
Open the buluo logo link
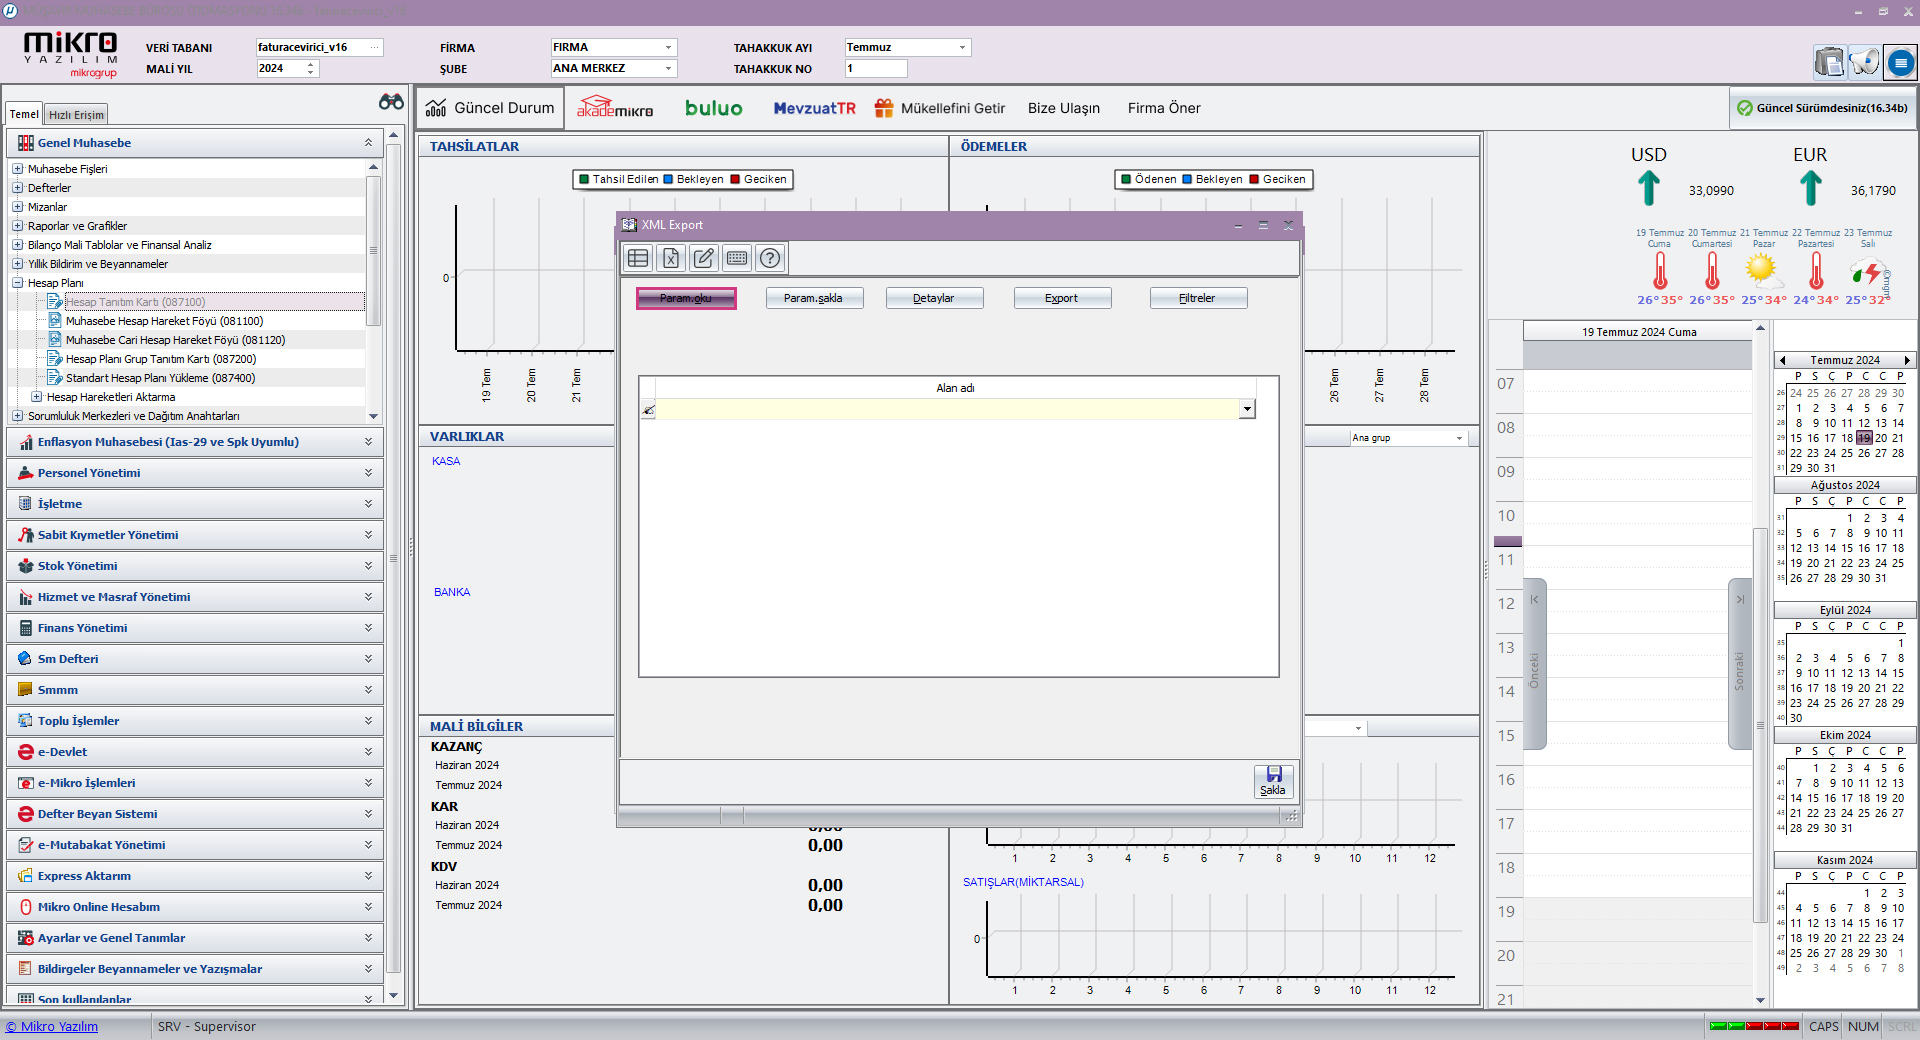pyautogui.click(x=713, y=108)
